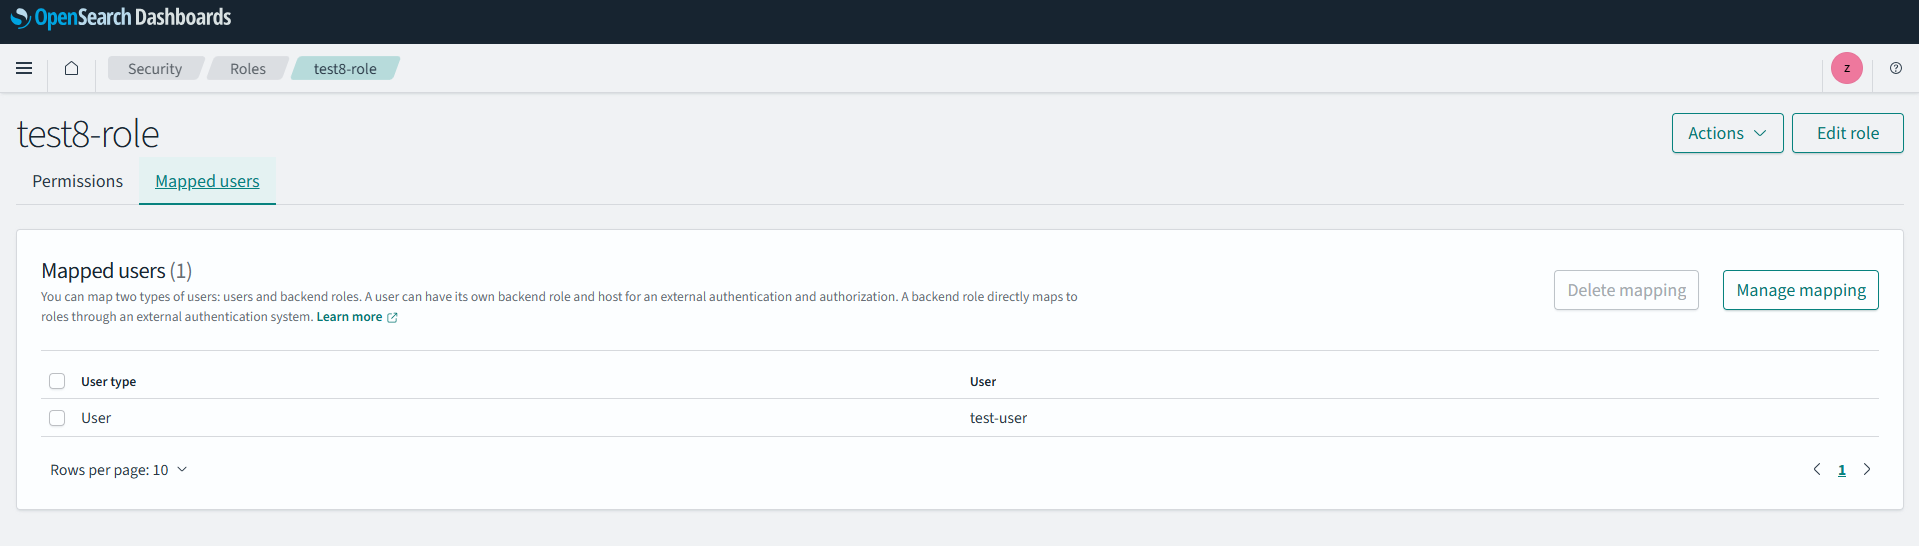1919x546 pixels.
Task: Click the Edit role button
Action: click(1847, 133)
